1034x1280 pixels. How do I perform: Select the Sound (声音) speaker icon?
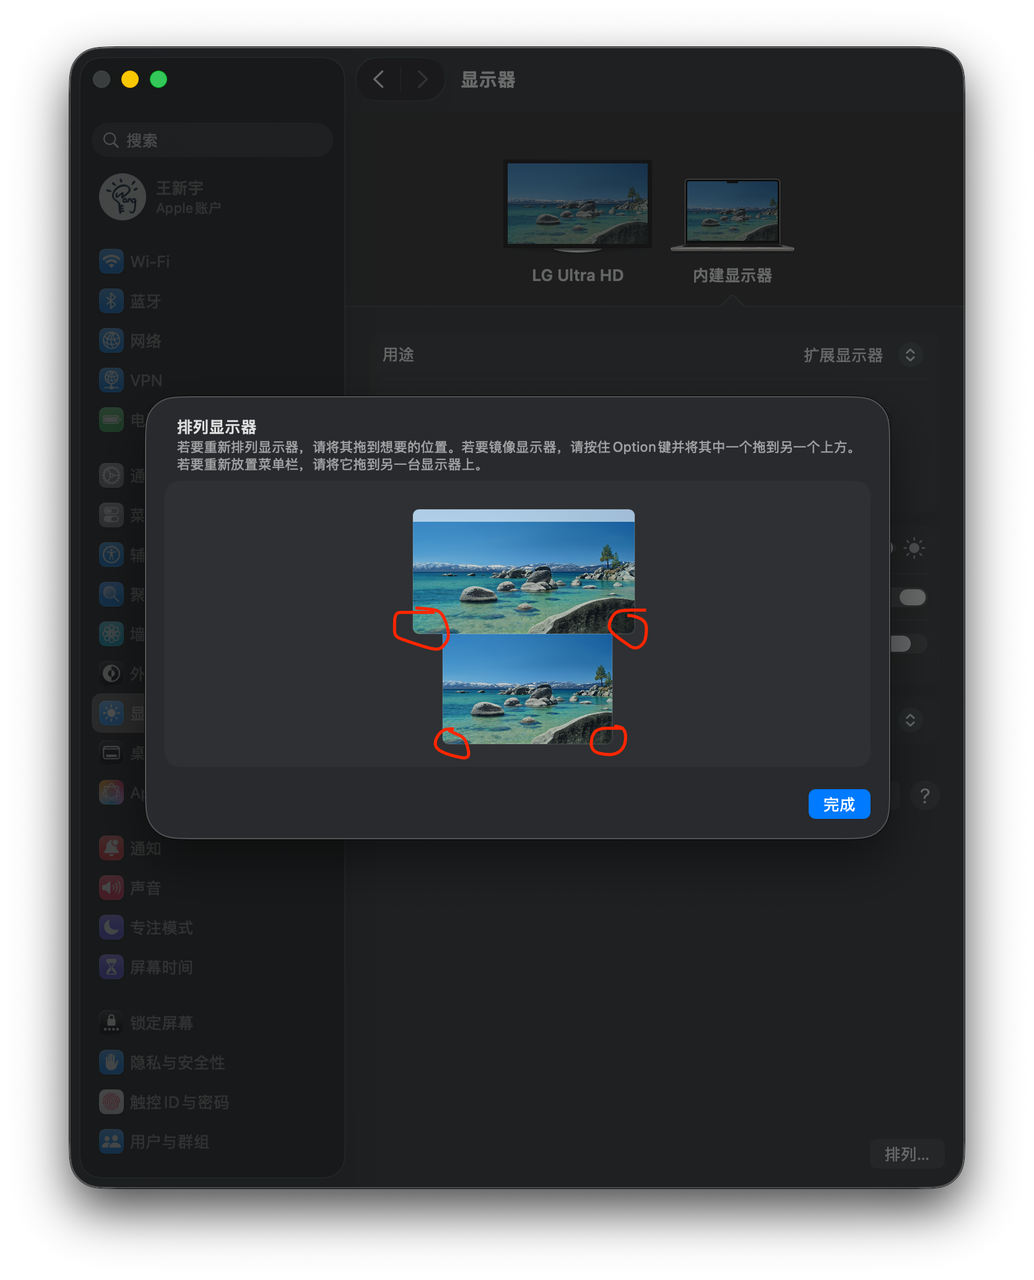[x=111, y=888]
